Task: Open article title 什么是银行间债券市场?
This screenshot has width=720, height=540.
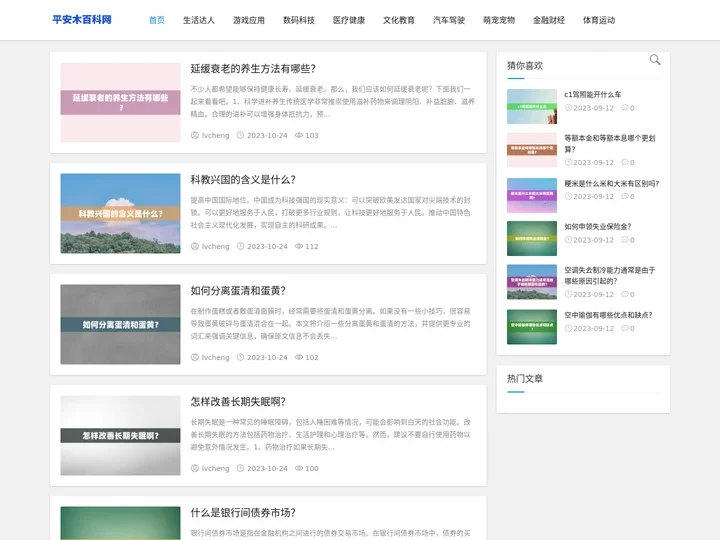Action: point(243,513)
